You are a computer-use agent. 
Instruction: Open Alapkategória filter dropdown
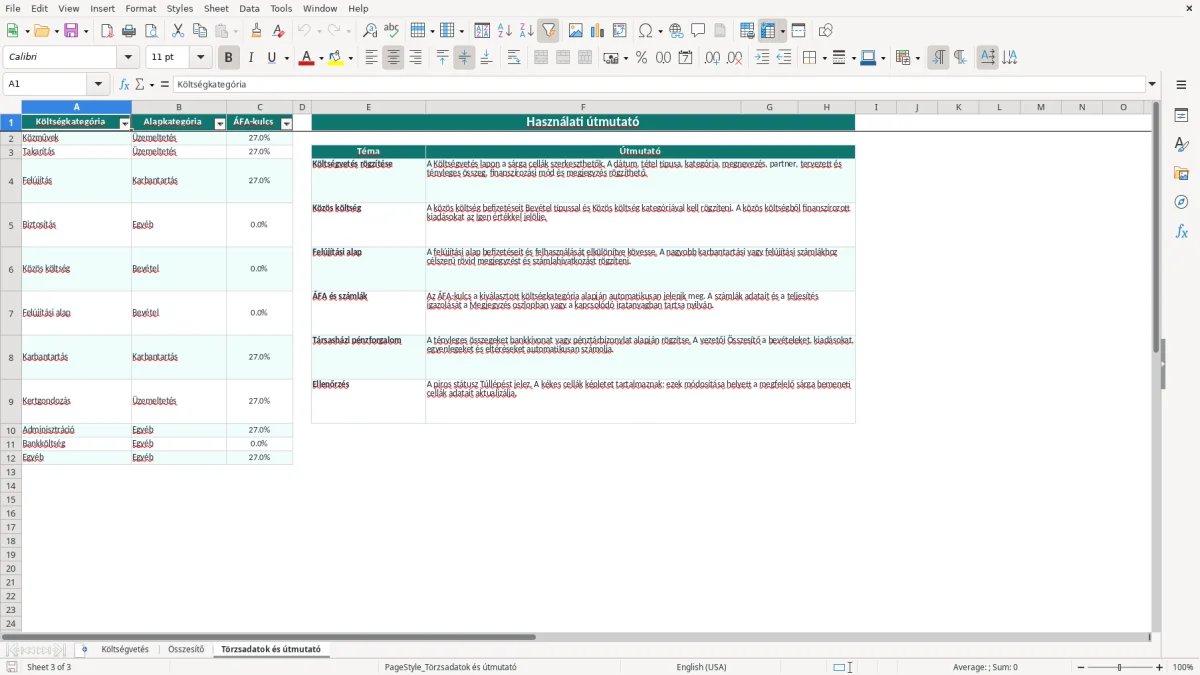coord(220,123)
